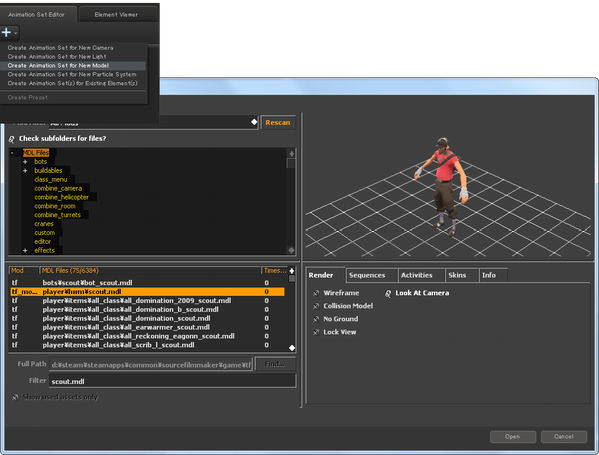Select the editor folder
Viewport: 599px width, 455px height.
[x=42, y=241]
